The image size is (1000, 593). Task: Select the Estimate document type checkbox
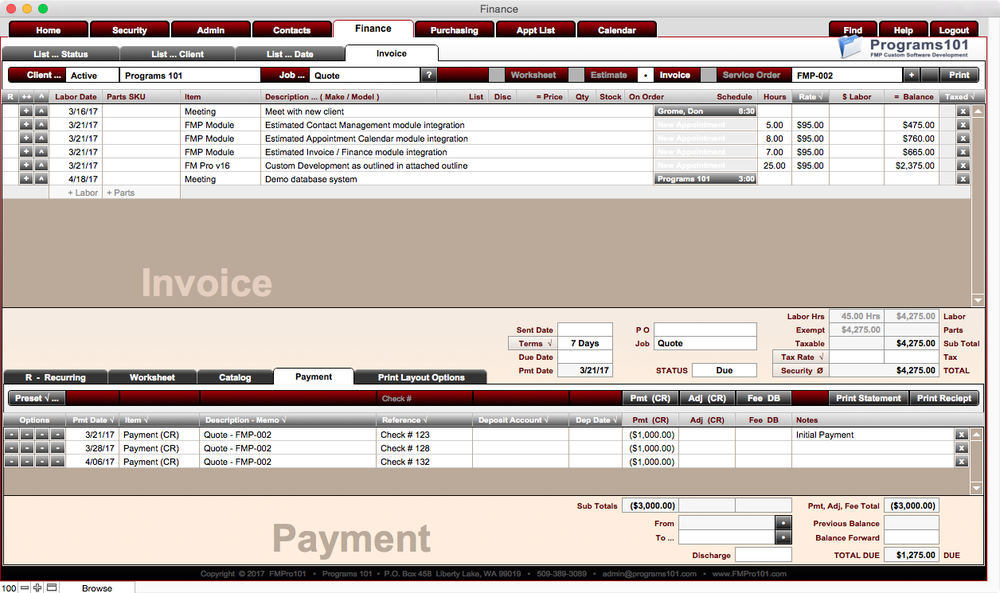tap(577, 75)
